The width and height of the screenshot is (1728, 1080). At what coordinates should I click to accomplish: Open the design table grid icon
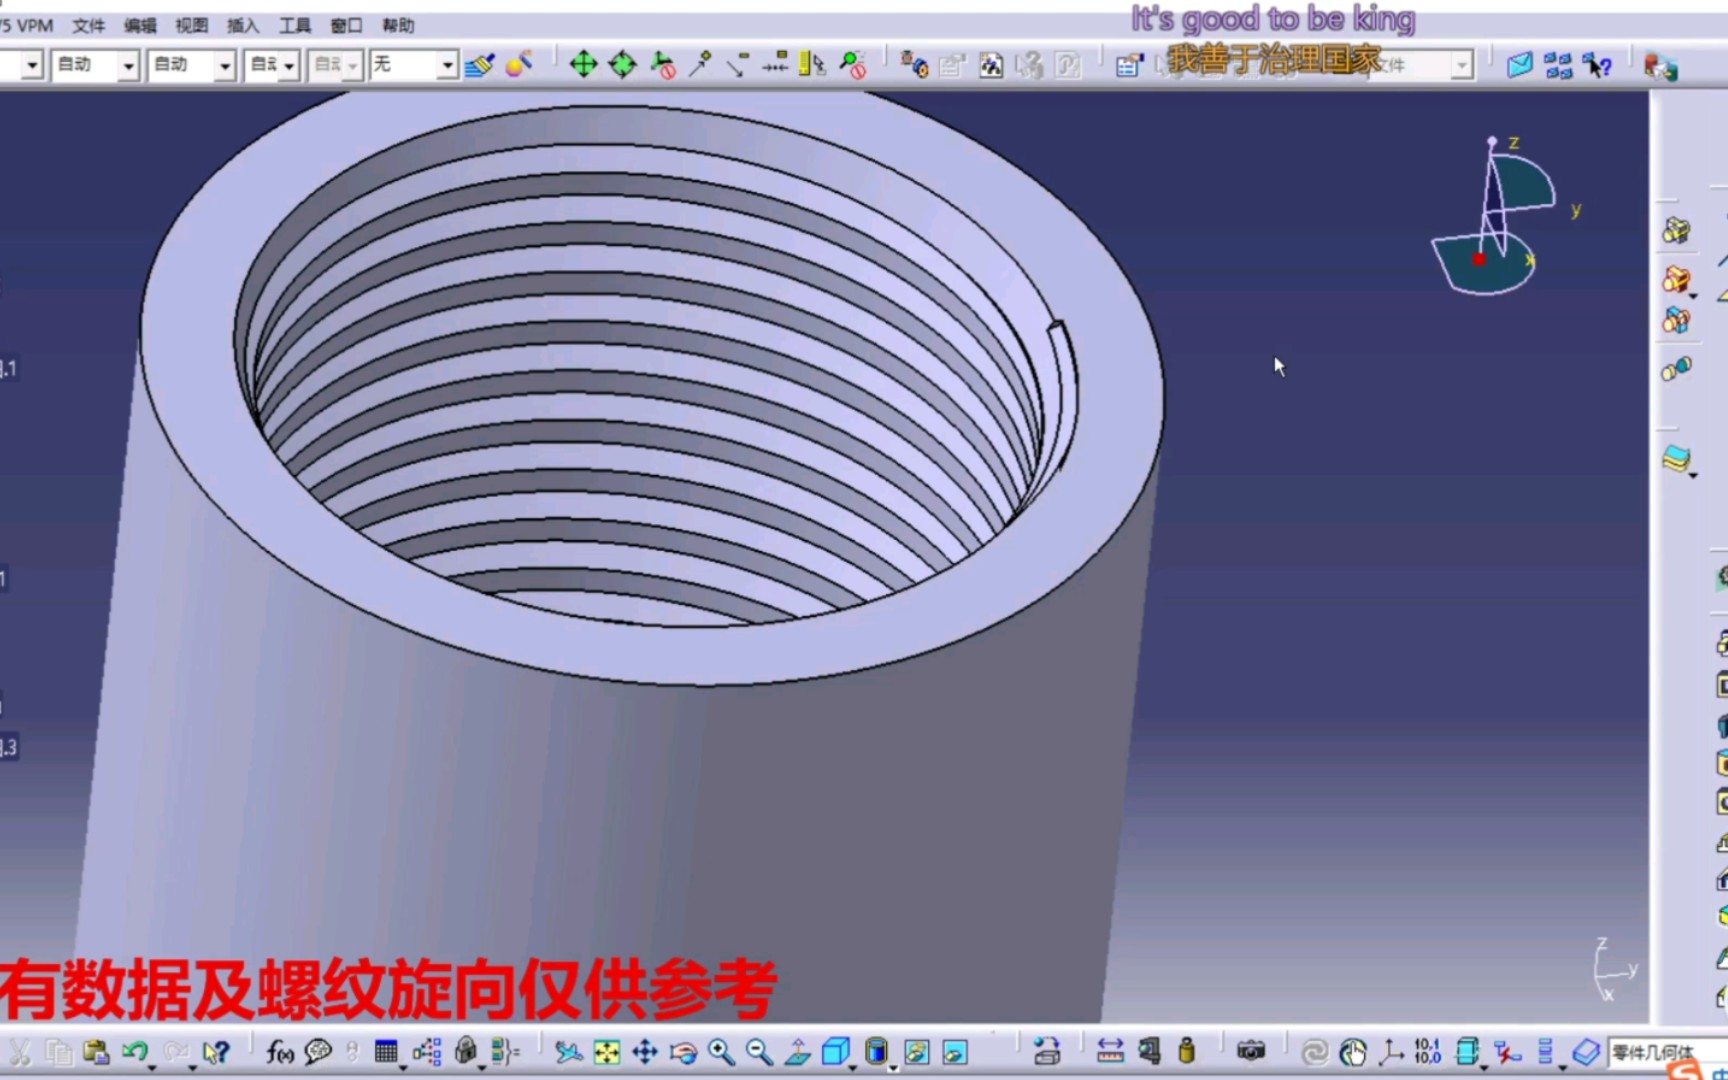pos(386,1051)
